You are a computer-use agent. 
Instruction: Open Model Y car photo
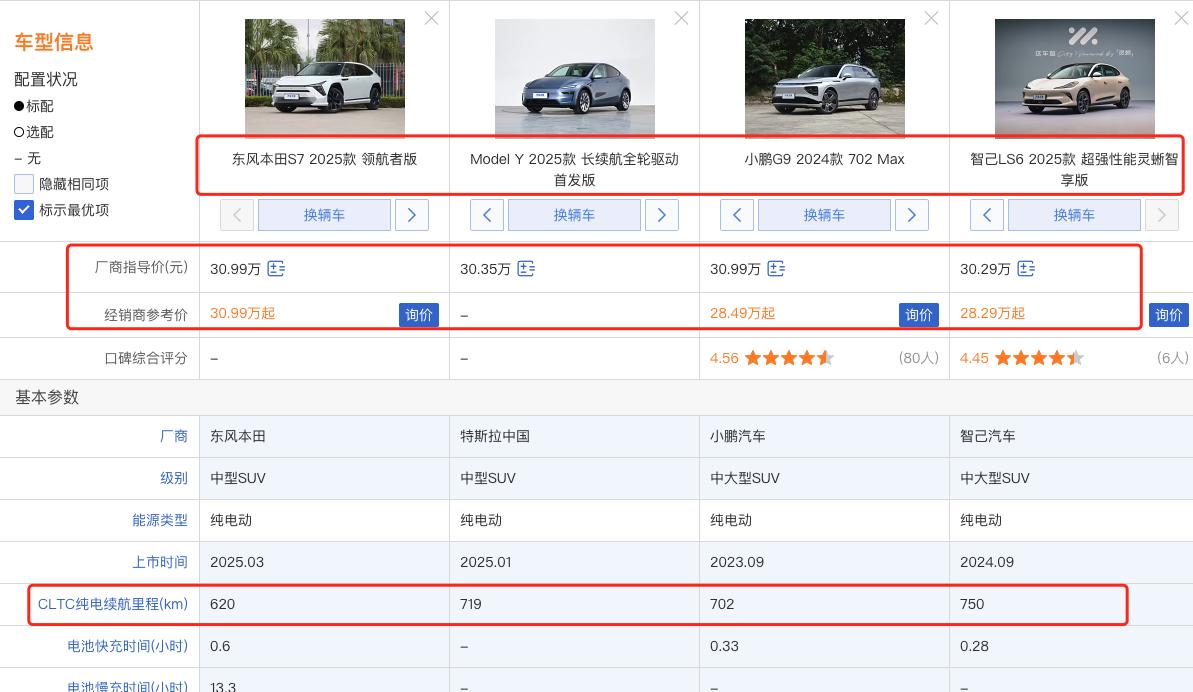[574, 77]
